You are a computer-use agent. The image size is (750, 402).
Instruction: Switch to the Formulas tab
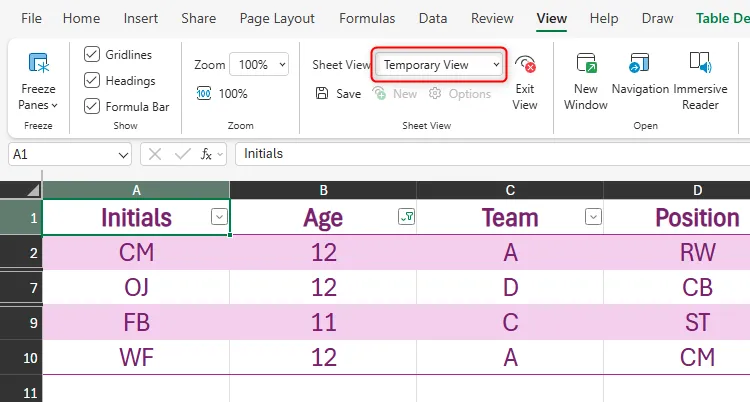pos(367,18)
